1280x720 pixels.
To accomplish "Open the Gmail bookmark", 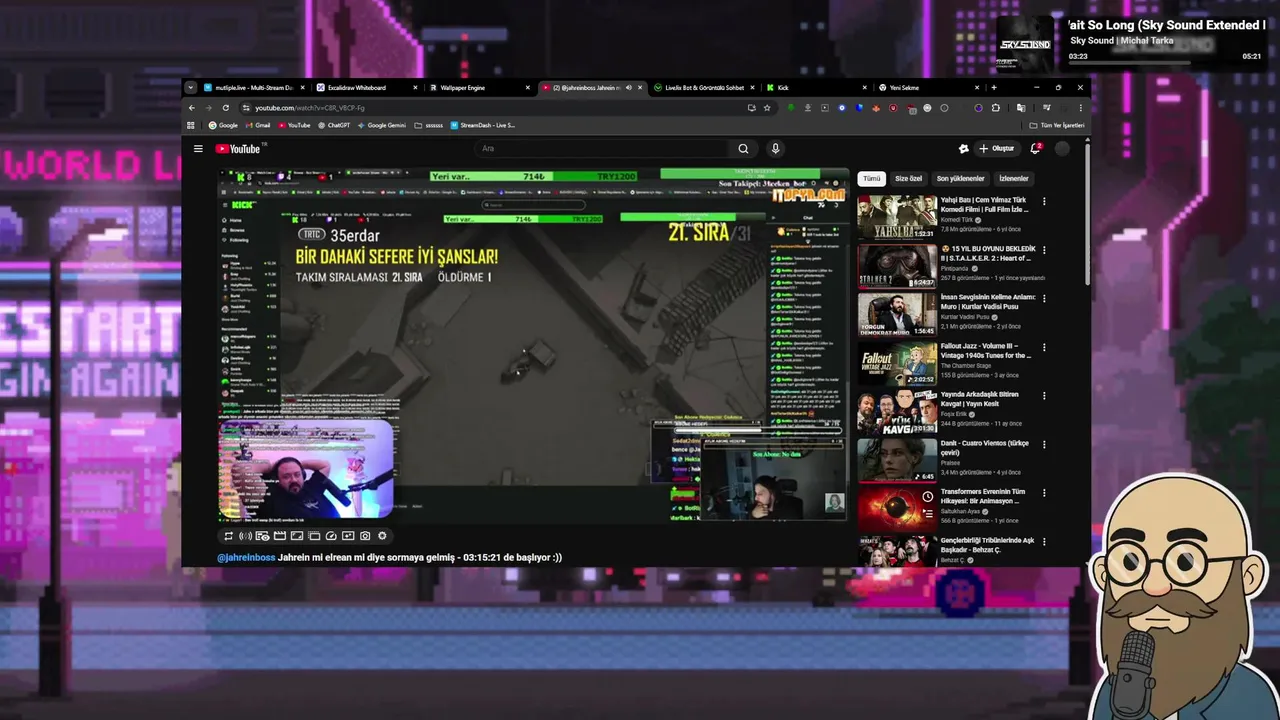I will click(257, 126).
